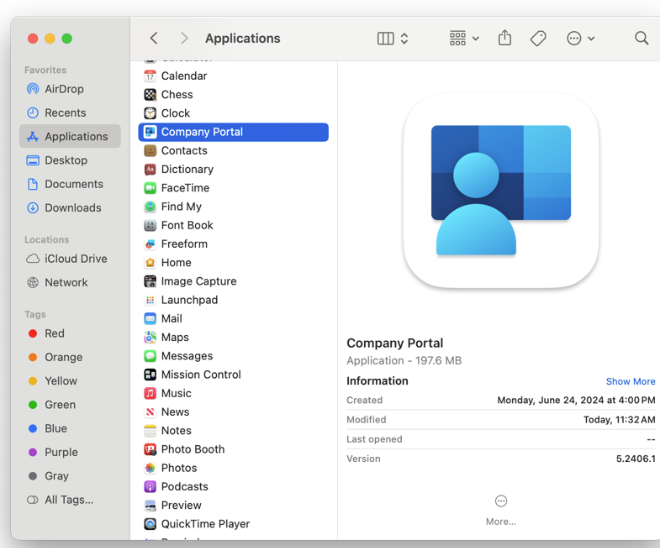
Task: Open the view mode up-down selector arrows
Action: pyautogui.click(x=404, y=38)
